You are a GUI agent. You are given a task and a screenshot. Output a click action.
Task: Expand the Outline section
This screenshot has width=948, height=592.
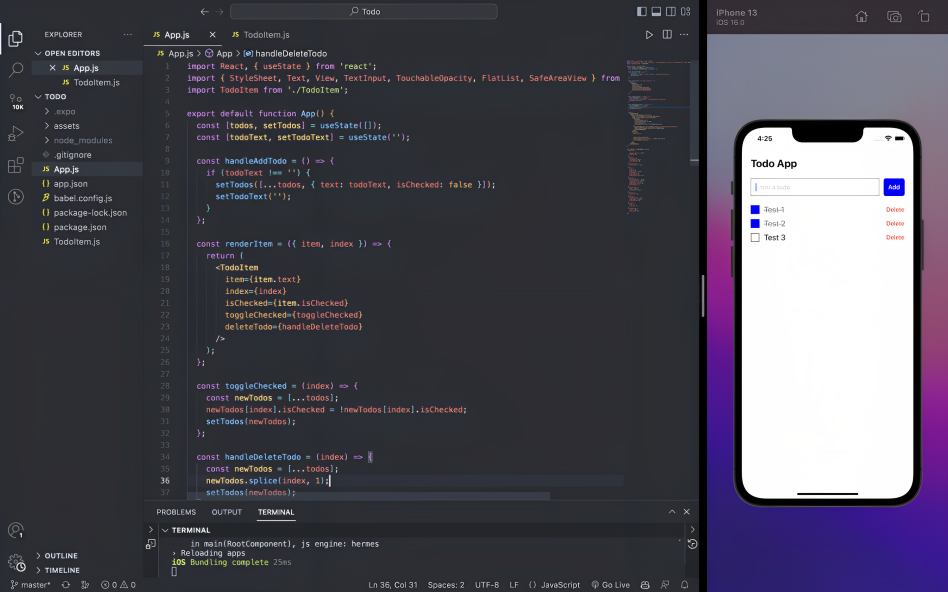click(39, 556)
